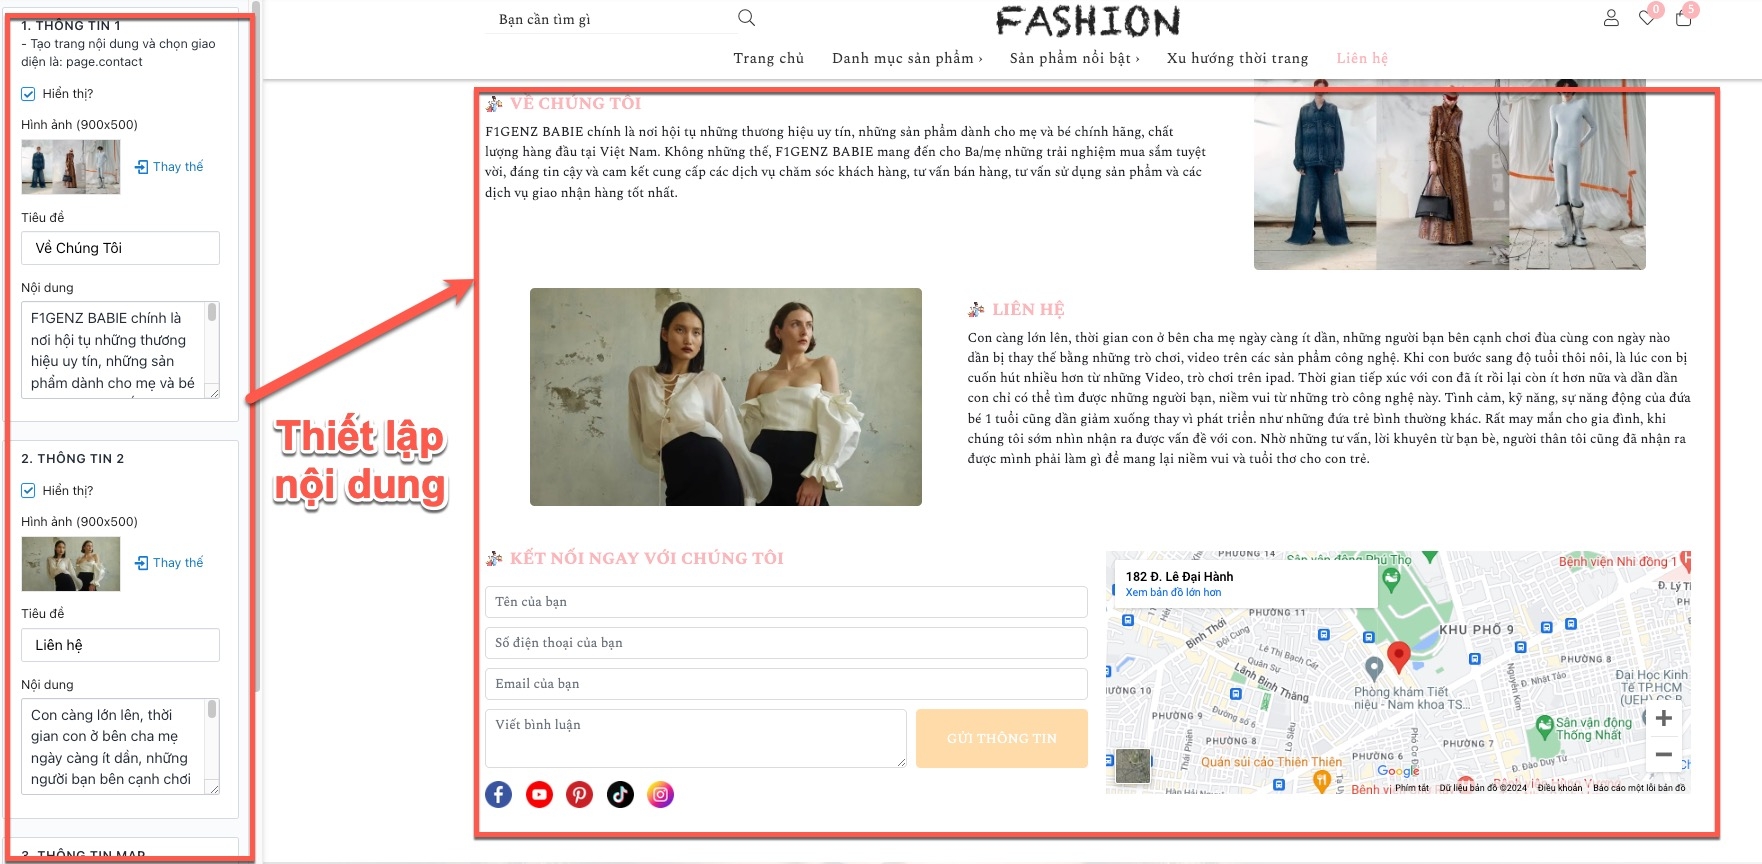The image size is (1762, 864).
Task: Click Thay thế for Thông tin 1 image
Action: point(169,167)
